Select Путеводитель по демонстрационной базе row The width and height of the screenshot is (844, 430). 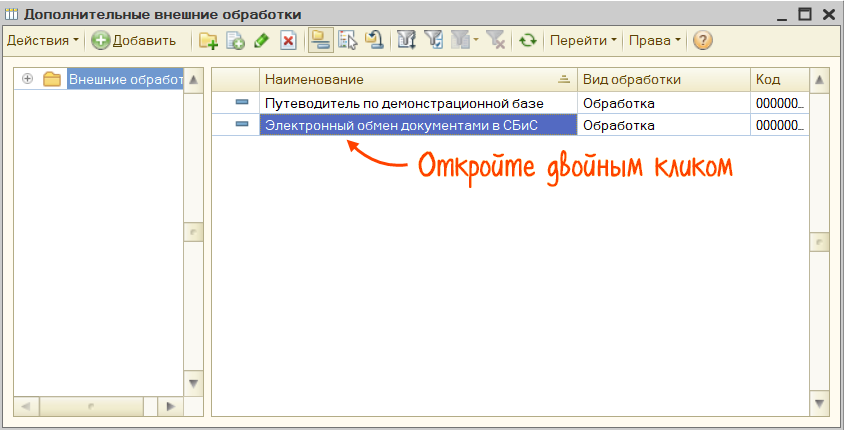(x=416, y=102)
